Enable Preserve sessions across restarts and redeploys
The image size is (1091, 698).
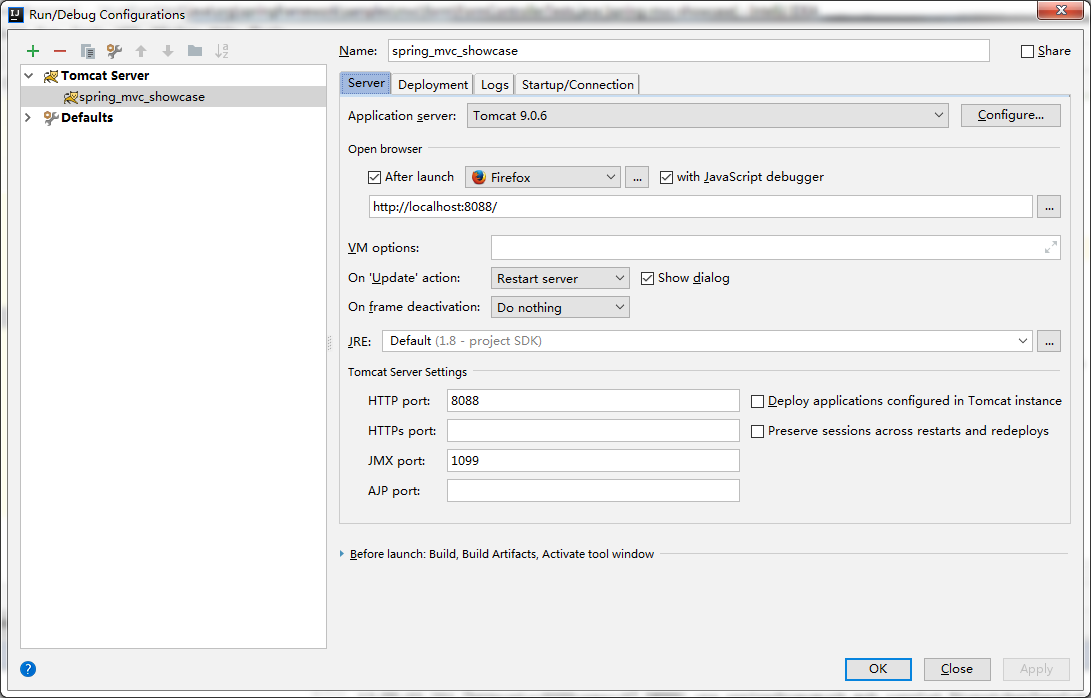coord(757,431)
